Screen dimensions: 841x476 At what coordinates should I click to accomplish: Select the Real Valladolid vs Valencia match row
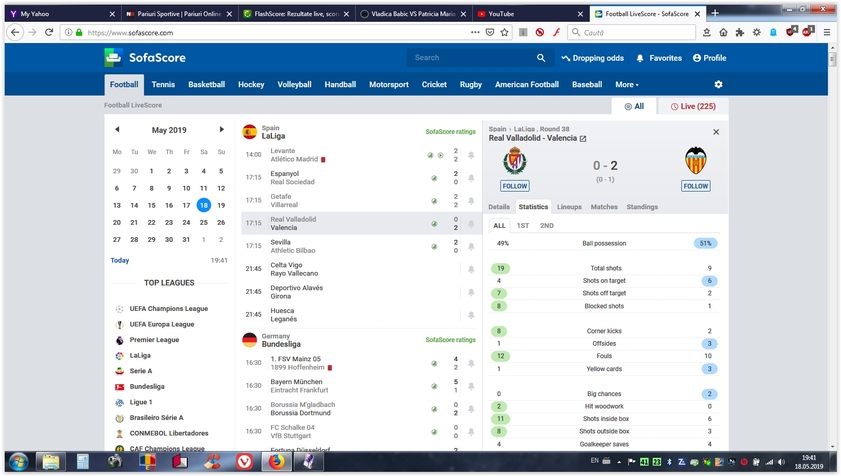360,223
